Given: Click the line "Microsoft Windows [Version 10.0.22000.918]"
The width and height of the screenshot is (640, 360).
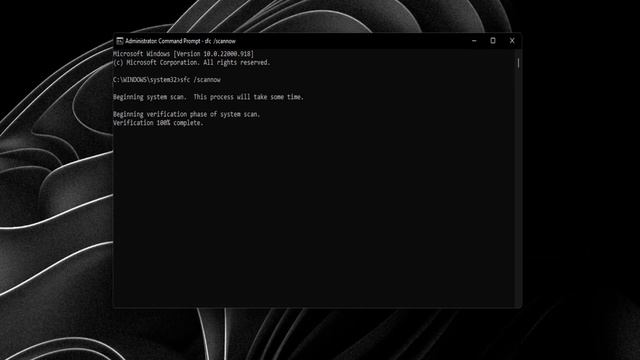Looking at the screenshot, I should coord(183,54).
